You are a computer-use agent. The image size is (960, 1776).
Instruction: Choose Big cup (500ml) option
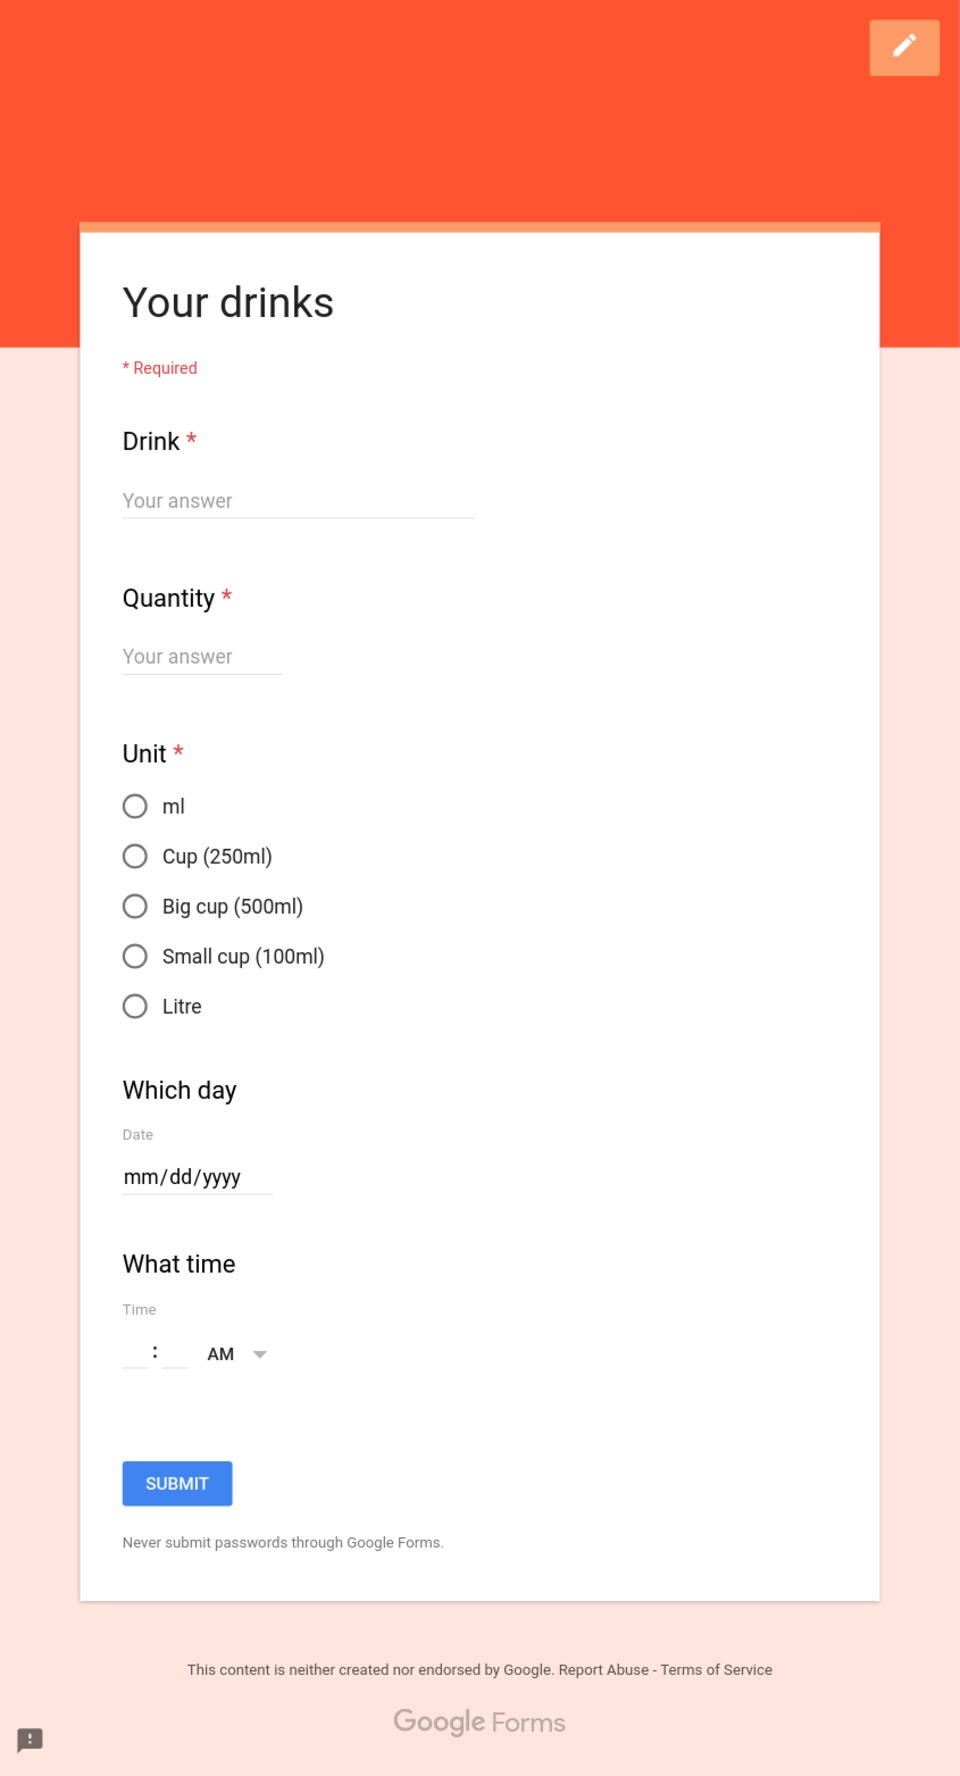pyautogui.click(x=134, y=906)
